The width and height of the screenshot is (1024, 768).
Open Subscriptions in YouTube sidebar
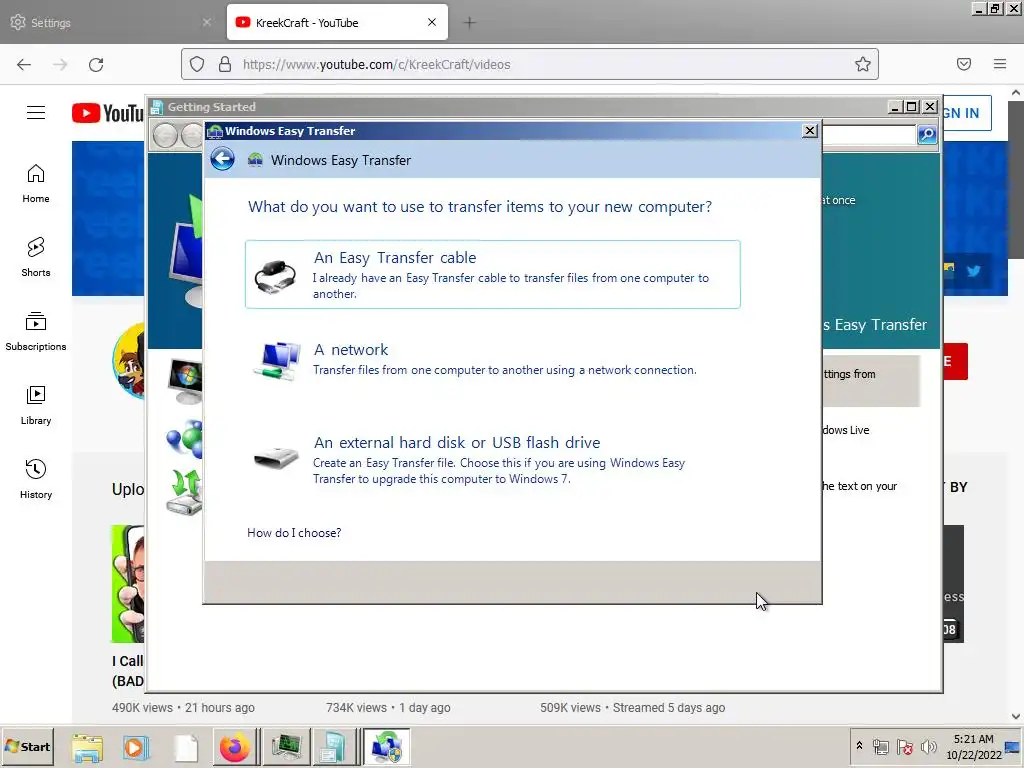coord(36,332)
